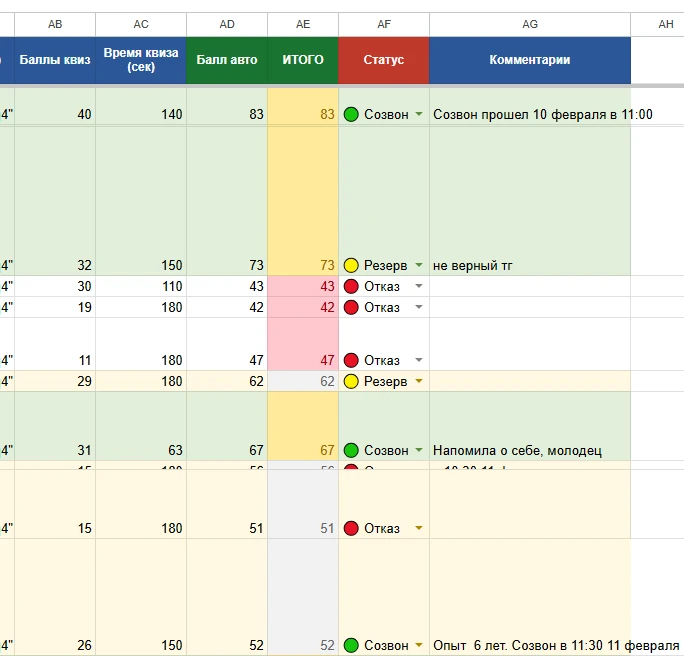Select quiz score cell with value 11
Image resolution: width=684 pixels, height=656 pixels.
(55, 344)
